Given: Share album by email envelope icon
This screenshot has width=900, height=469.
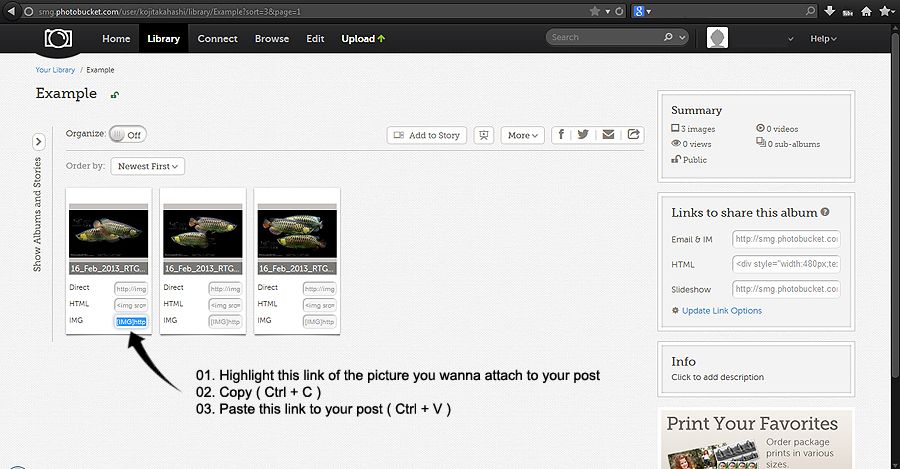Looking at the screenshot, I should click(x=608, y=134).
